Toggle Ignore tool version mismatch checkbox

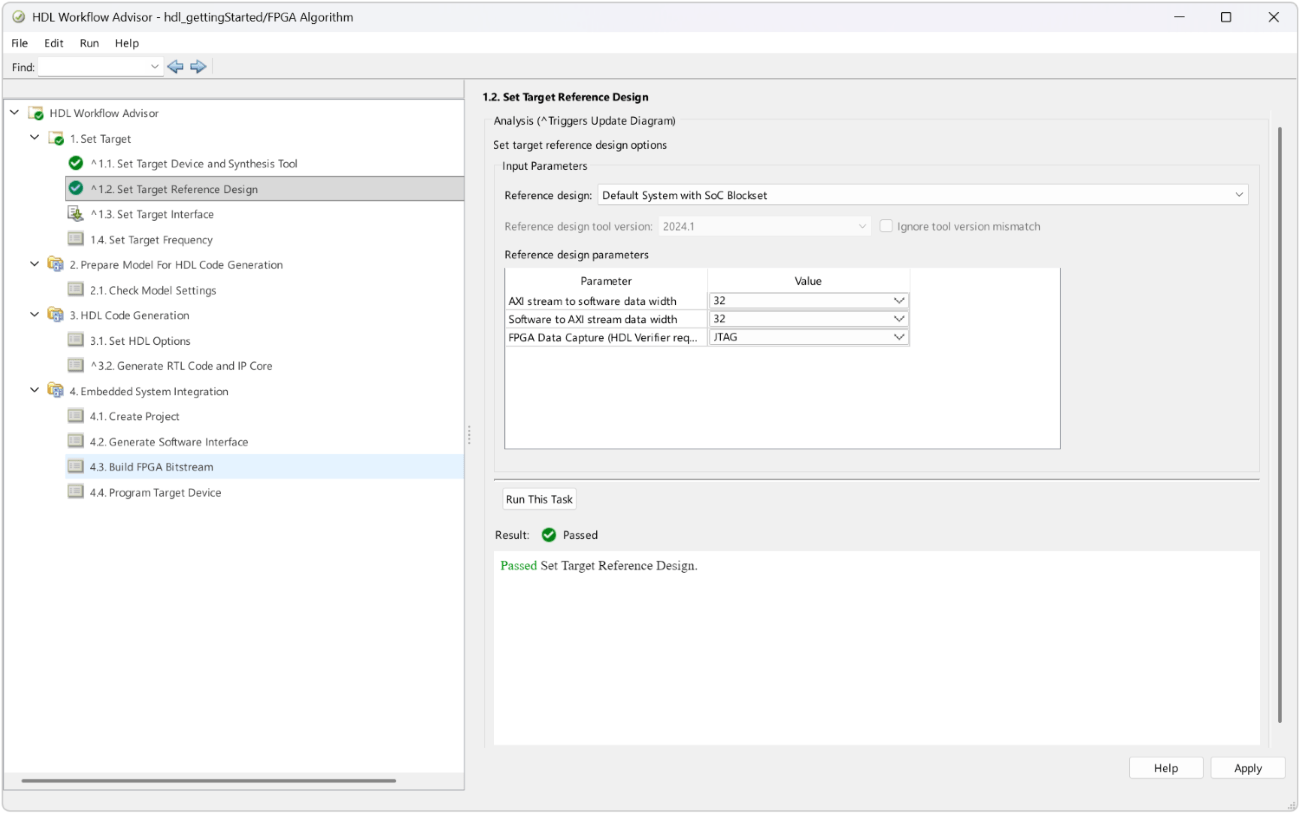click(x=886, y=226)
